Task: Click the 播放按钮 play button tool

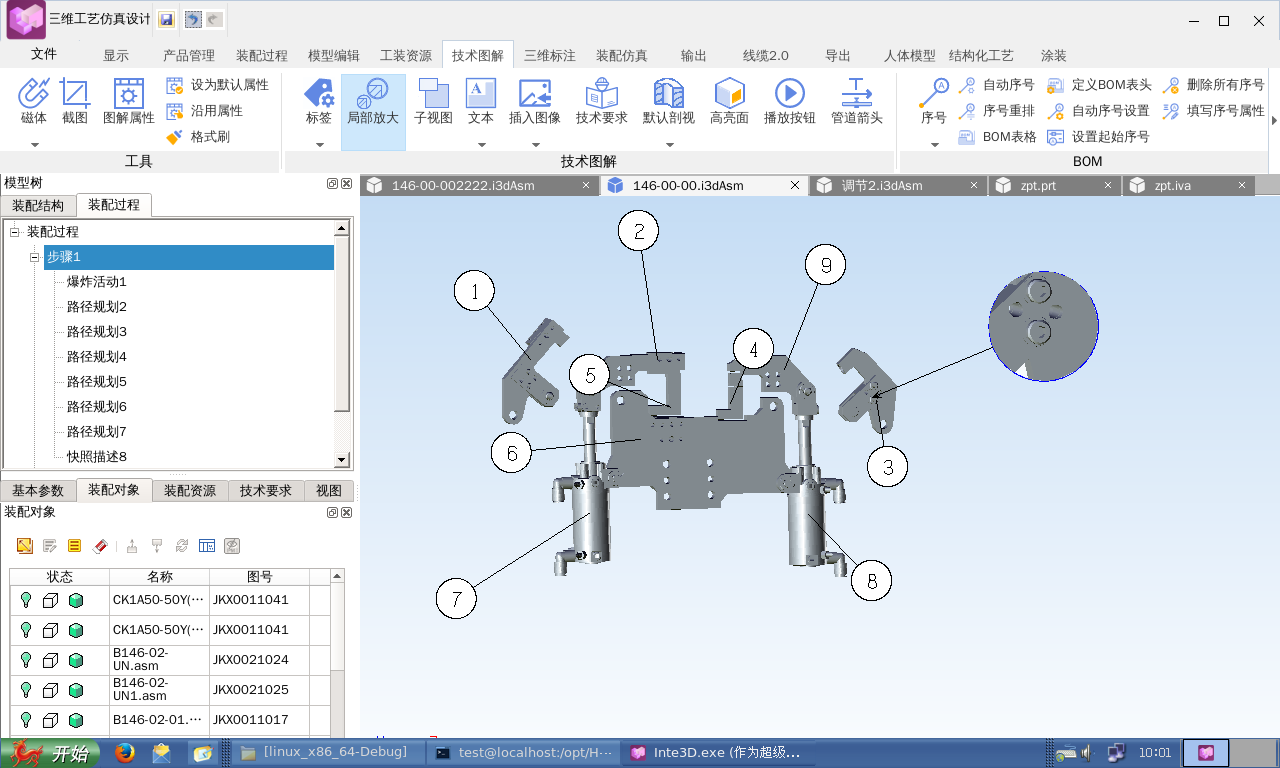Action: 789,103
